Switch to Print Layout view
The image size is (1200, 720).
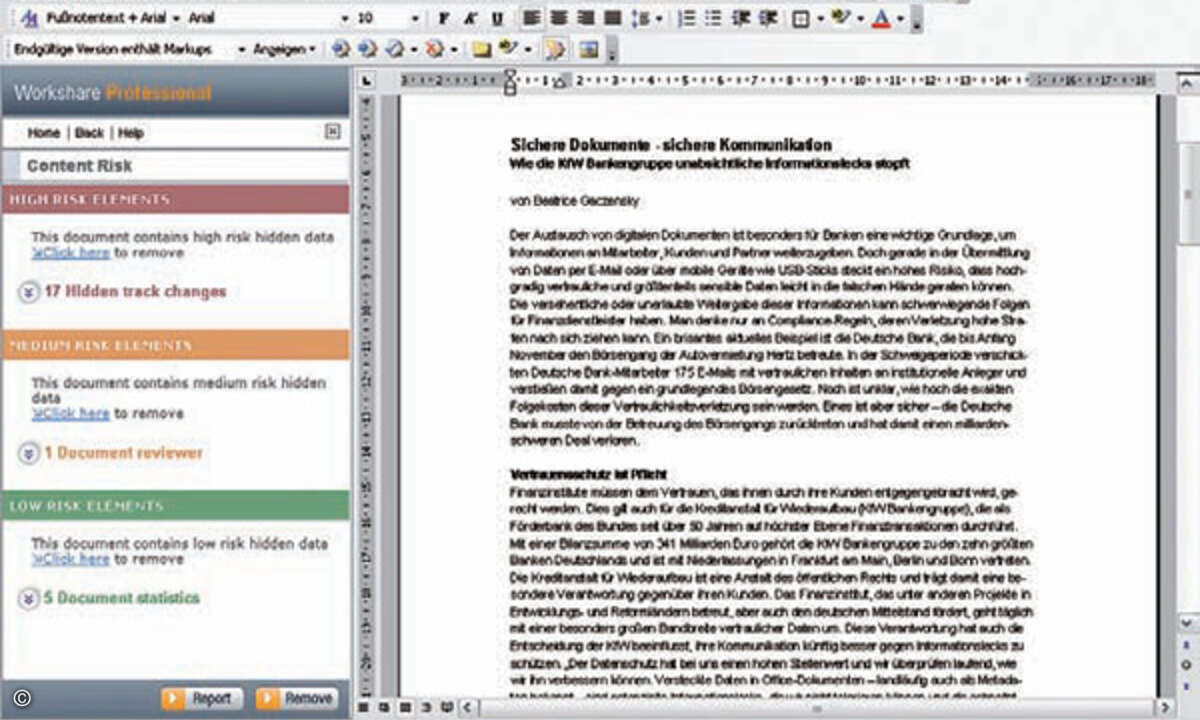[x=405, y=707]
